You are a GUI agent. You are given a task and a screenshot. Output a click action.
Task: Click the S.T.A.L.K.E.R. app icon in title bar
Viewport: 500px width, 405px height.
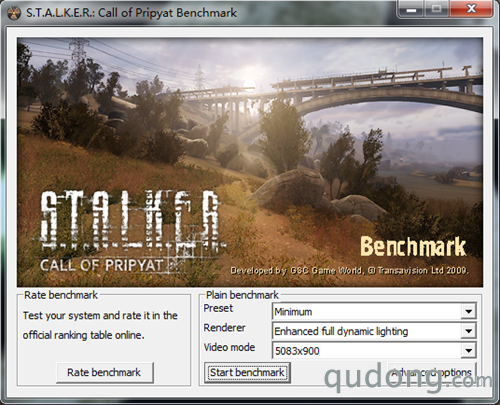pyautogui.click(x=14, y=13)
